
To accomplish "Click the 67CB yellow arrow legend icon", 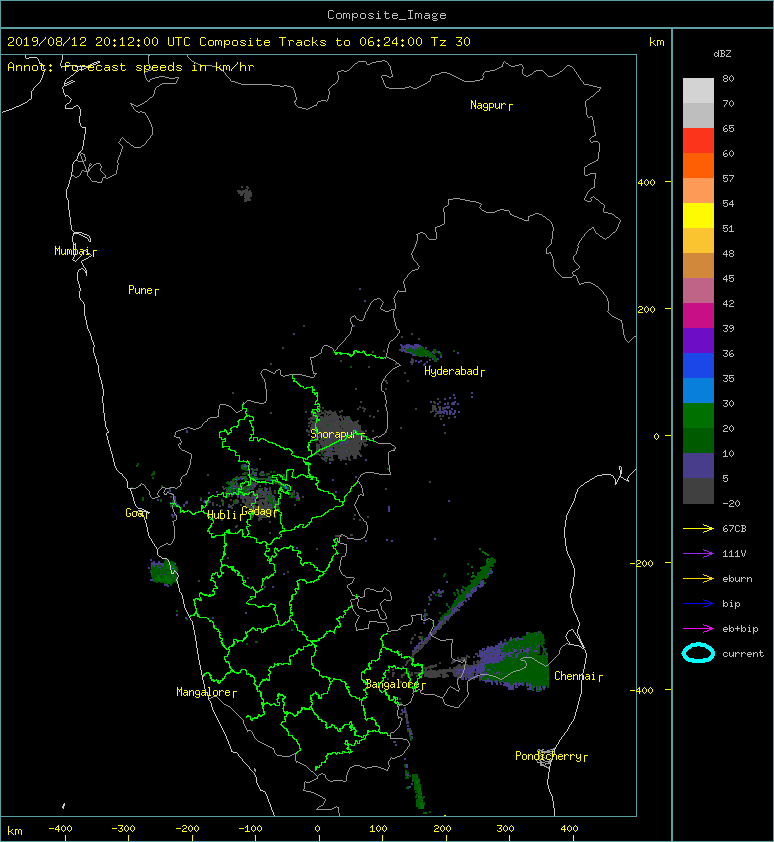I will 698,528.
